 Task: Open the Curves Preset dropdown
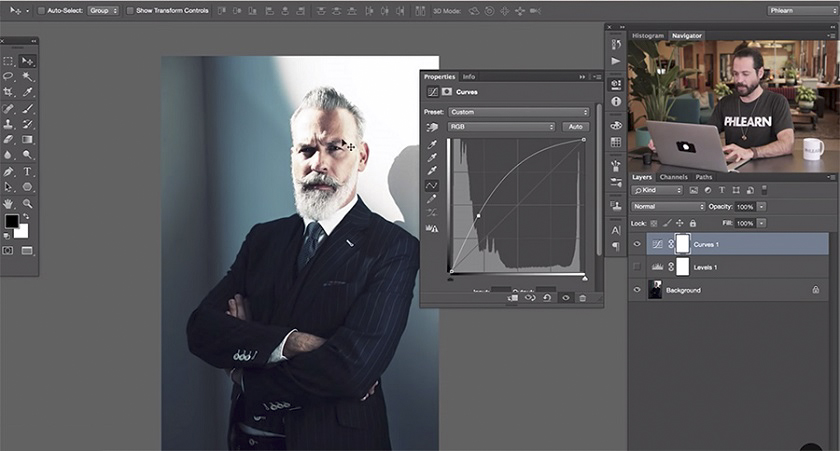pos(518,112)
